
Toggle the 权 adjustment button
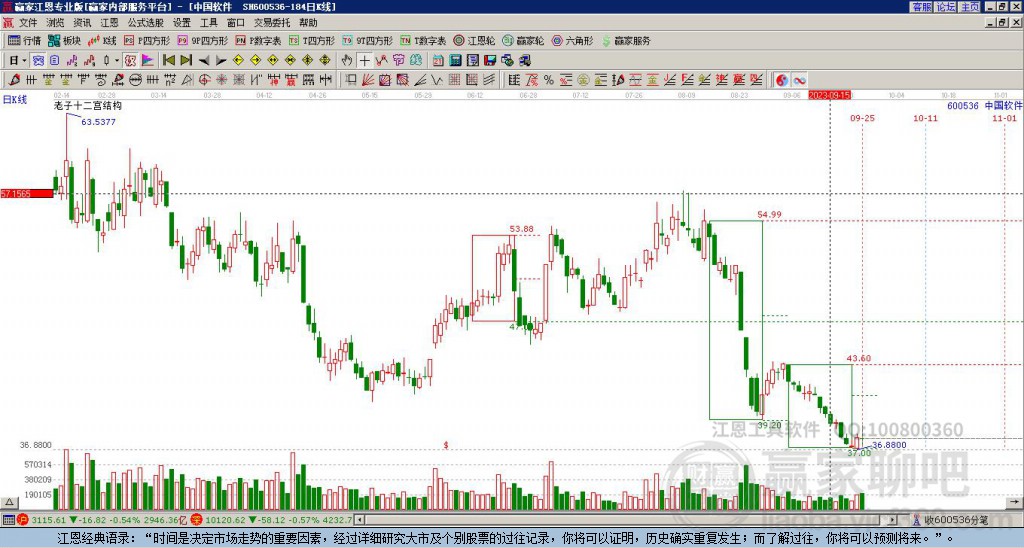130,60
